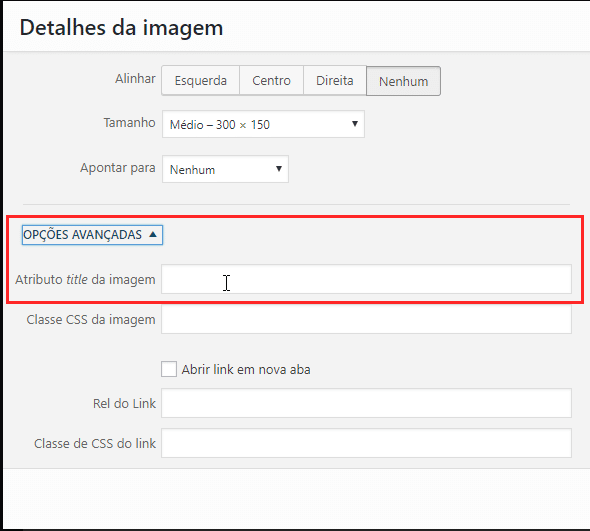Click the Classe de CSS do link label
The width and height of the screenshot is (590, 531).
point(95,443)
